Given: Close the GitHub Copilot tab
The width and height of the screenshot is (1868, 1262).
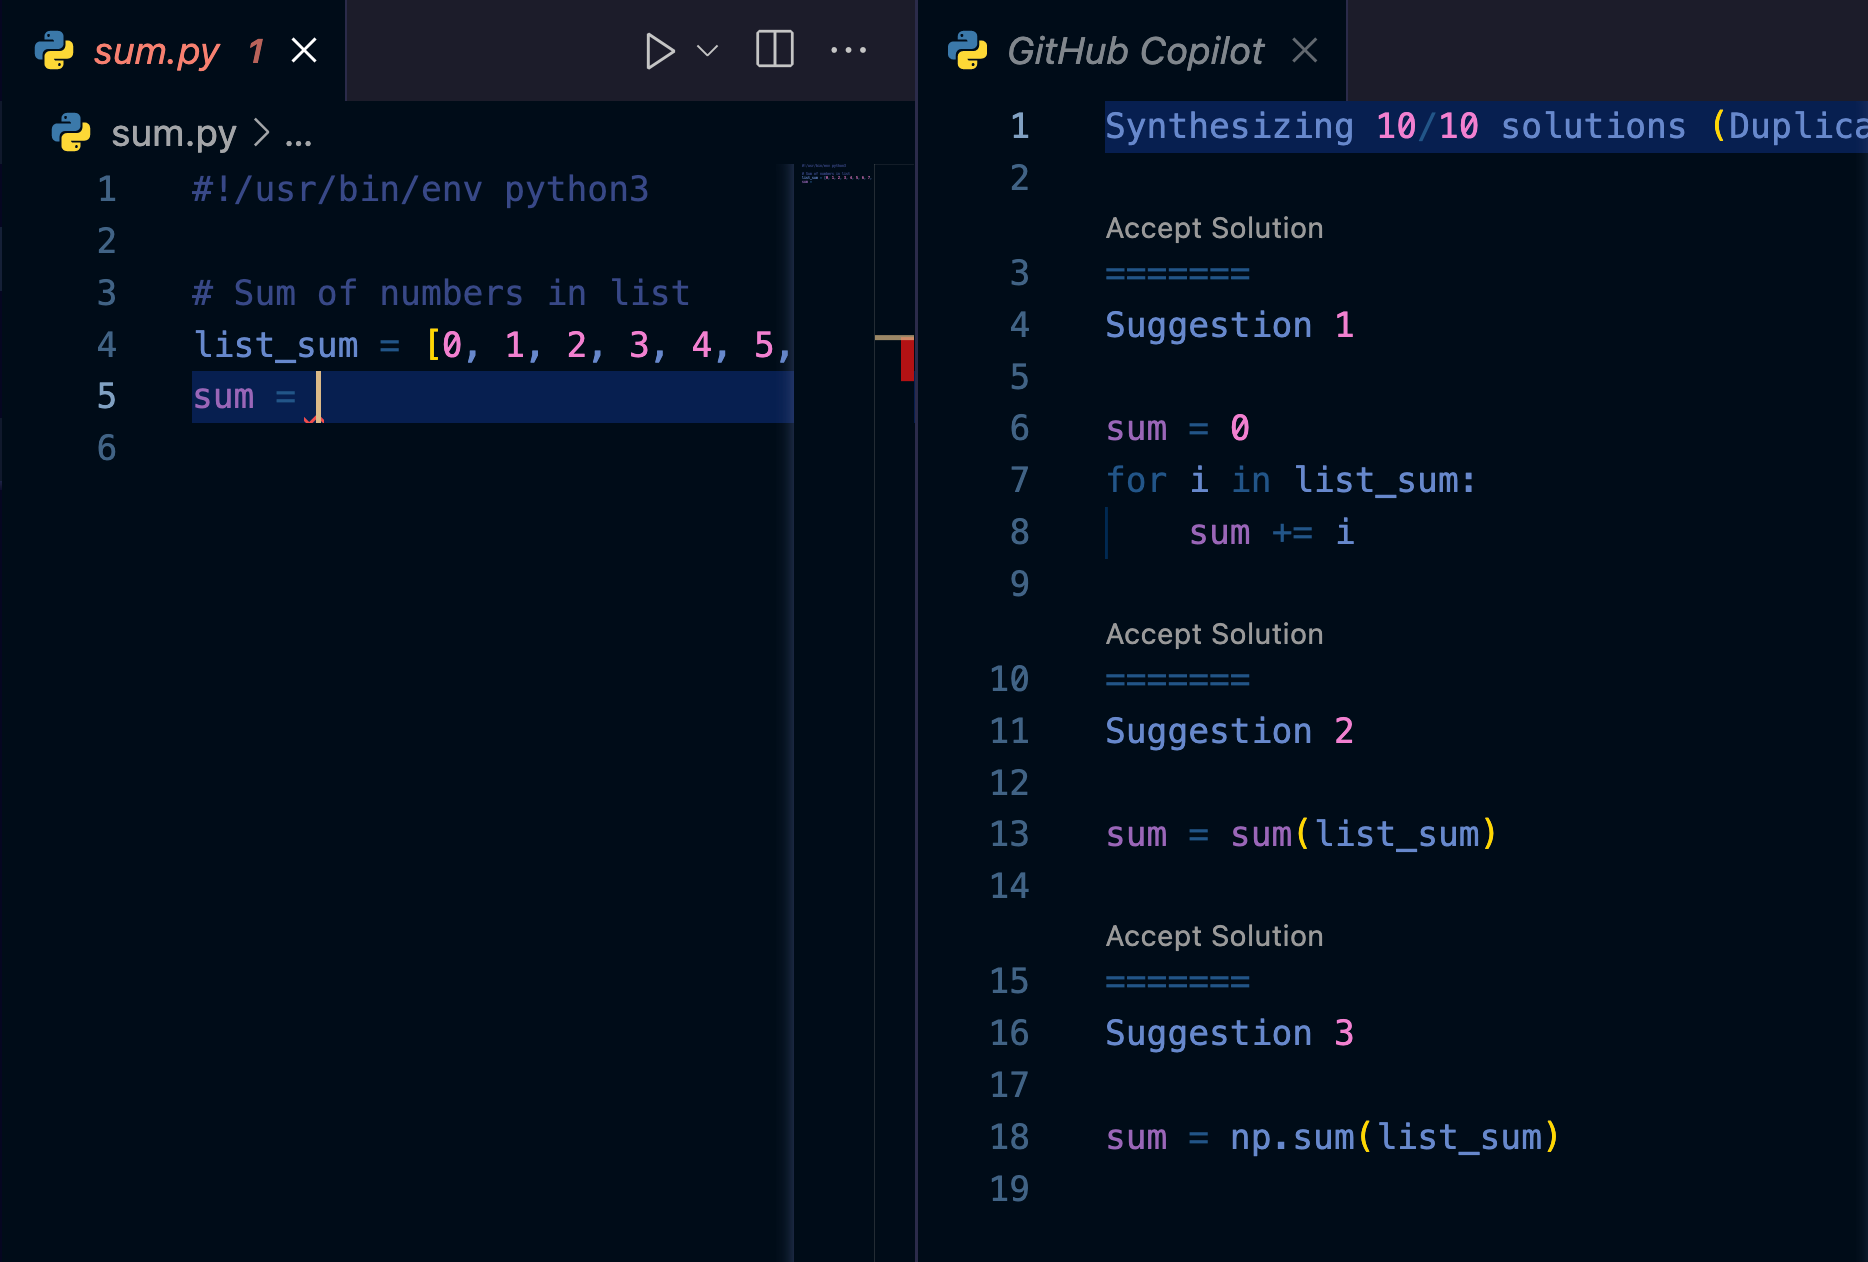Looking at the screenshot, I should (1305, 50).
